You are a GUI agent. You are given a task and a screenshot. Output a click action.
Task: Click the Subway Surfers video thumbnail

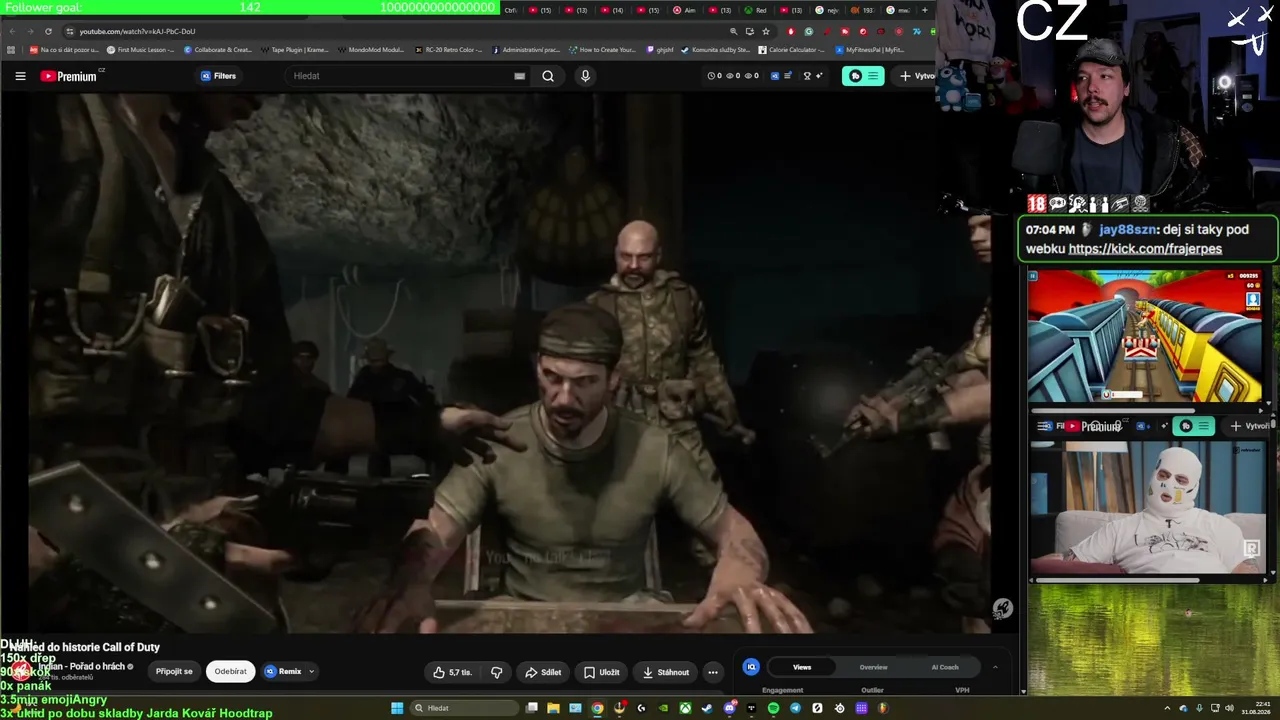click(1145, 336)
